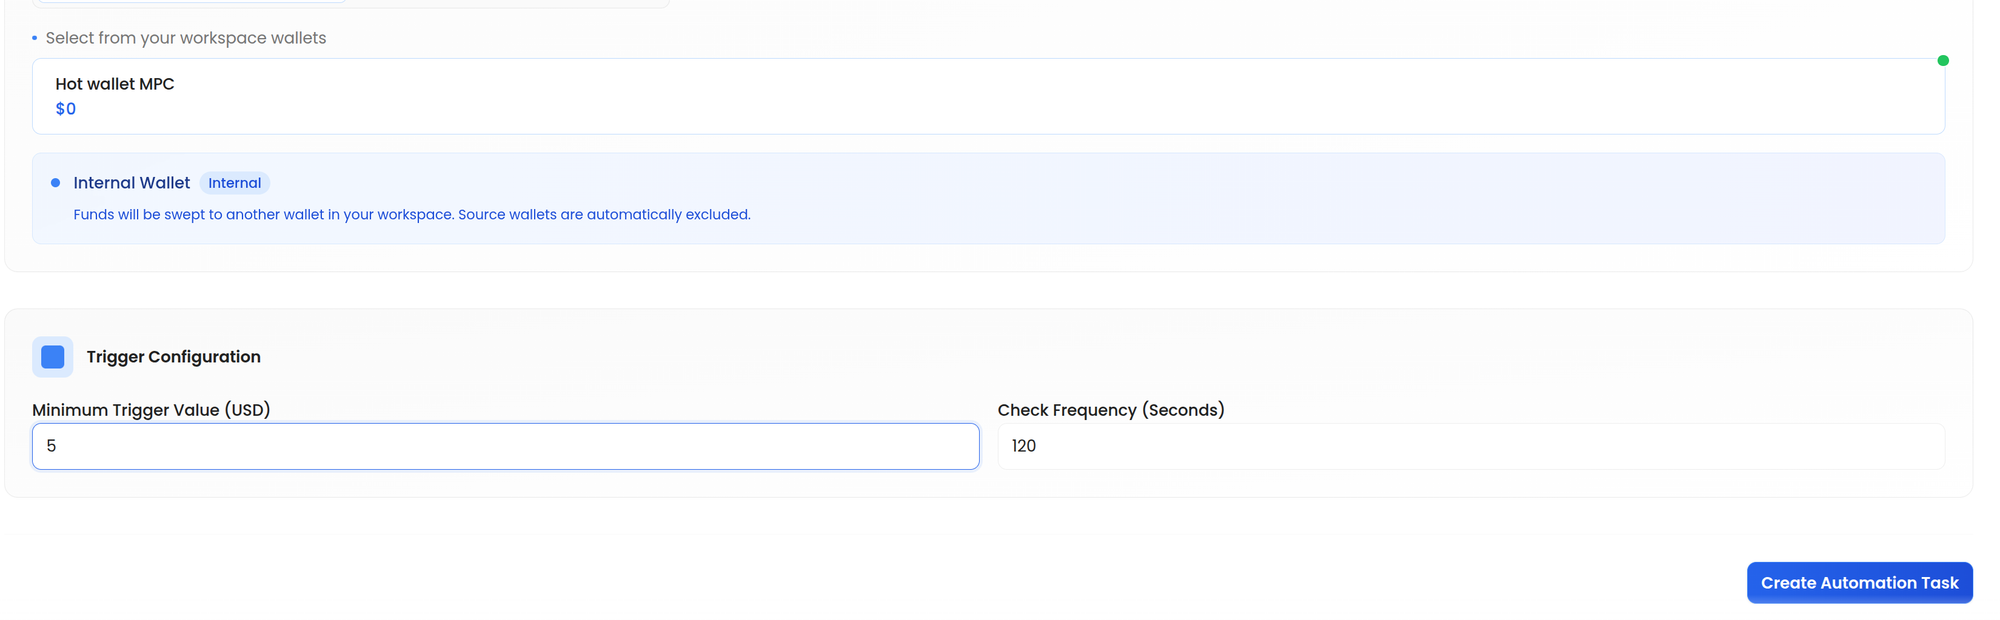This screenshot has width=2000, height=620.
Task: Focus the Check Frequency input showing 120
Action: [x=1470, y=446]
